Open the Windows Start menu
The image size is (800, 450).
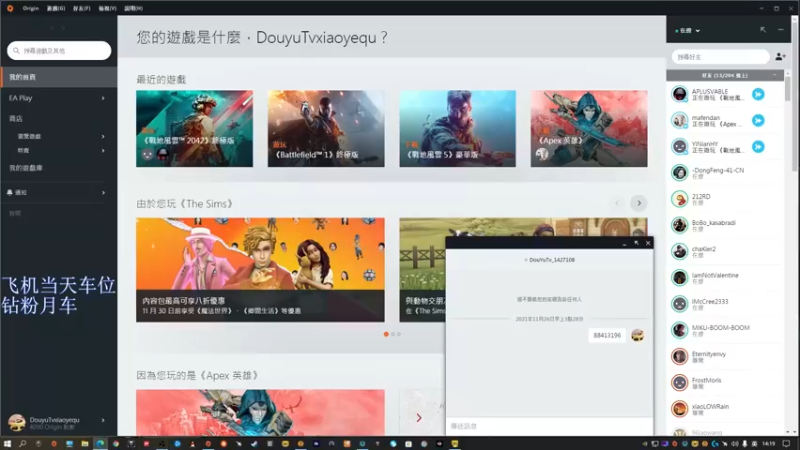click(x=7, y=444)
